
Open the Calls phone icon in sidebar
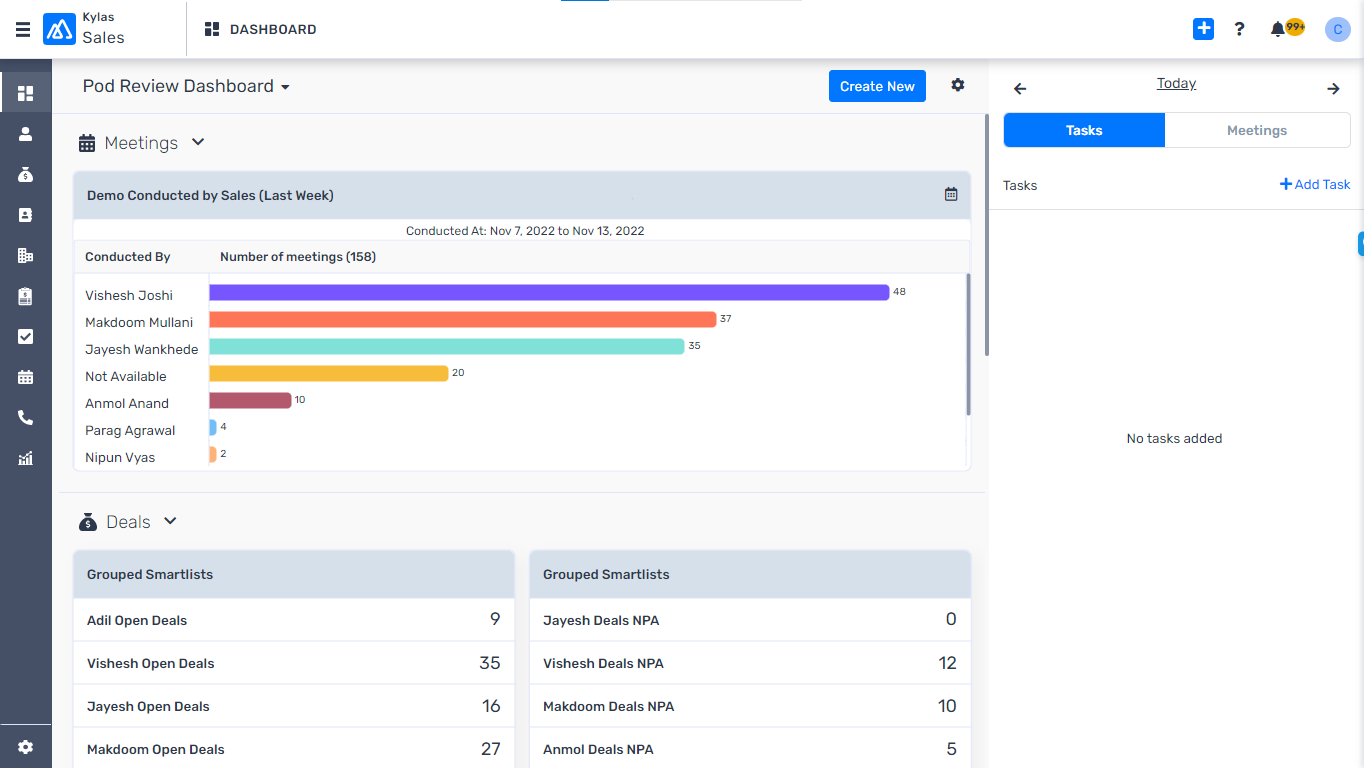click(x=25, y=417)
